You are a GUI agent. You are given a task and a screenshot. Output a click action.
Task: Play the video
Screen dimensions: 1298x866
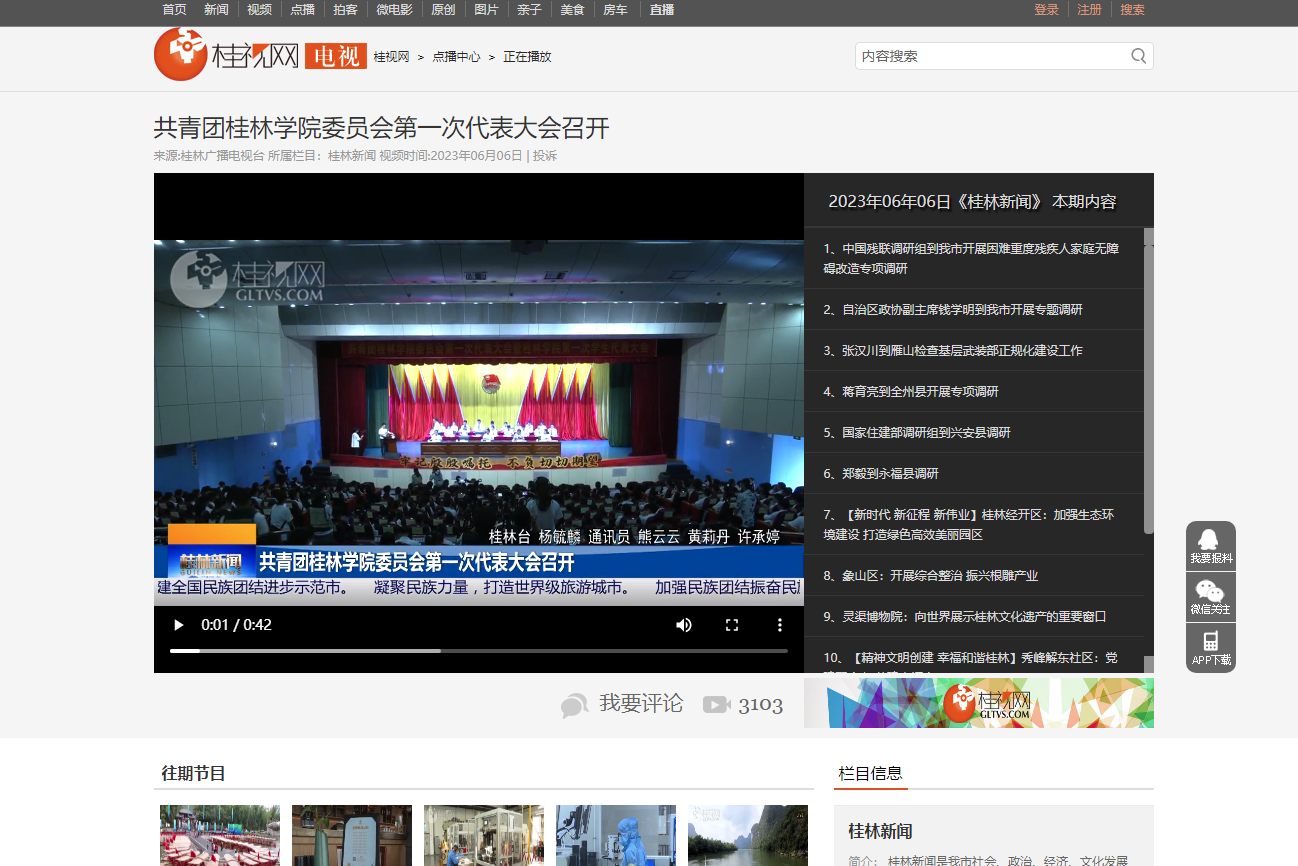179,625
